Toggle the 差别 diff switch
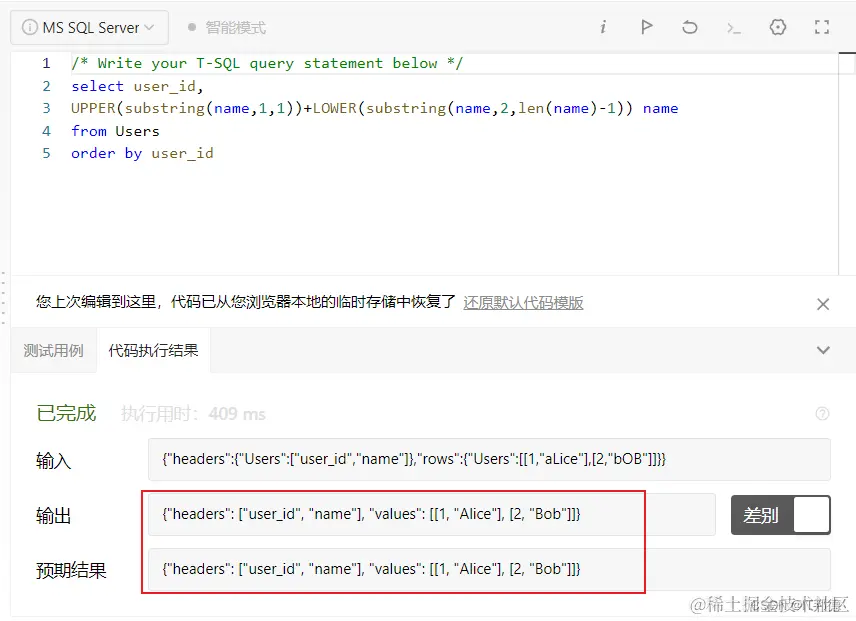 pyautogui.click(x=781, y=515)
